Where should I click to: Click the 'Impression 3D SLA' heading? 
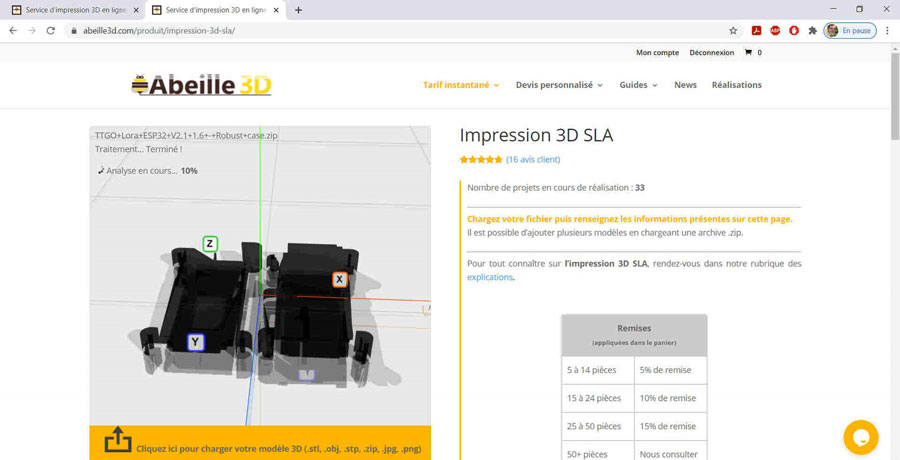(x=536, y=136)
